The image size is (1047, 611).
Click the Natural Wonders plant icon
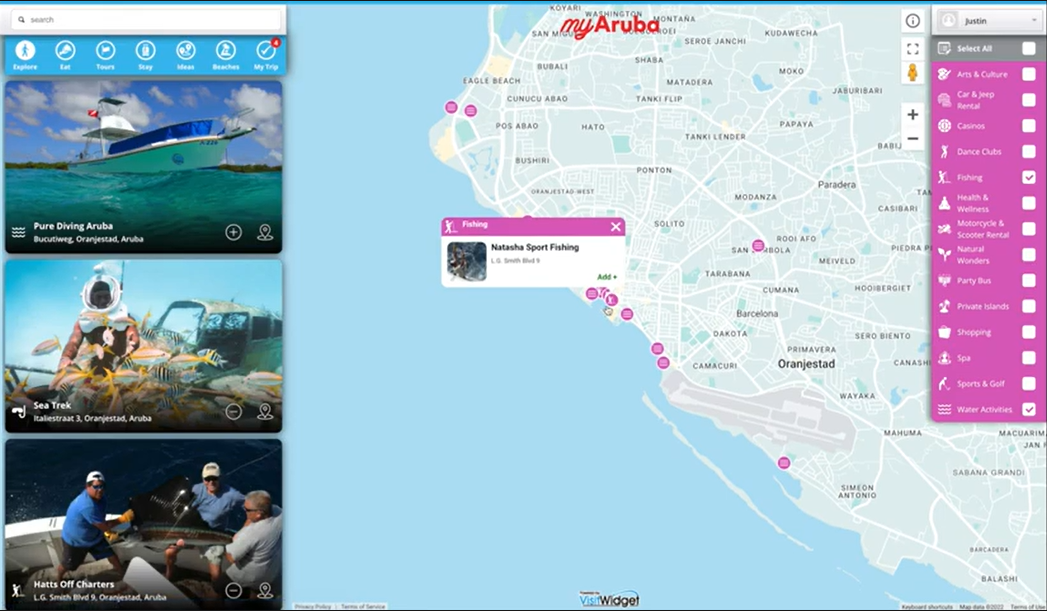pos(944,254)
